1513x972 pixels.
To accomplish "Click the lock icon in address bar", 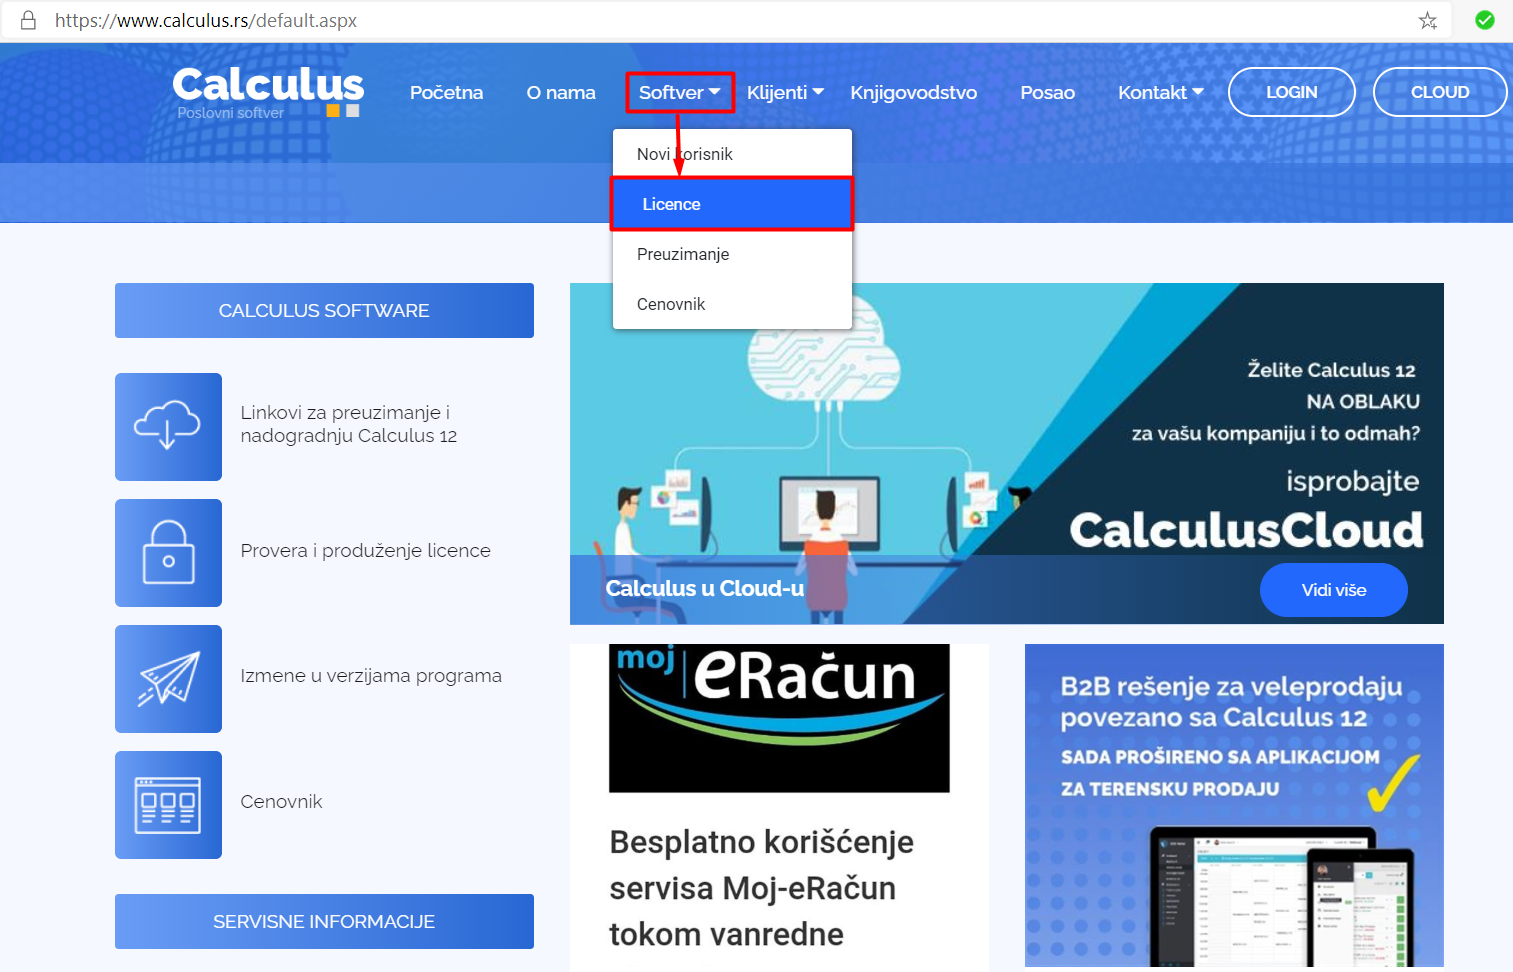I will click(x=28, y=20).
